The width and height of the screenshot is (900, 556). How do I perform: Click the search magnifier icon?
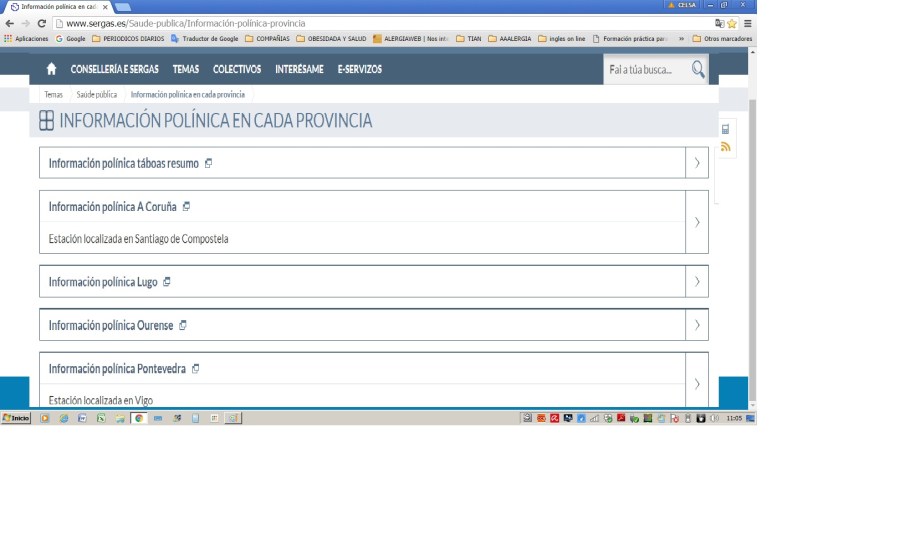[x=697, y=69]
